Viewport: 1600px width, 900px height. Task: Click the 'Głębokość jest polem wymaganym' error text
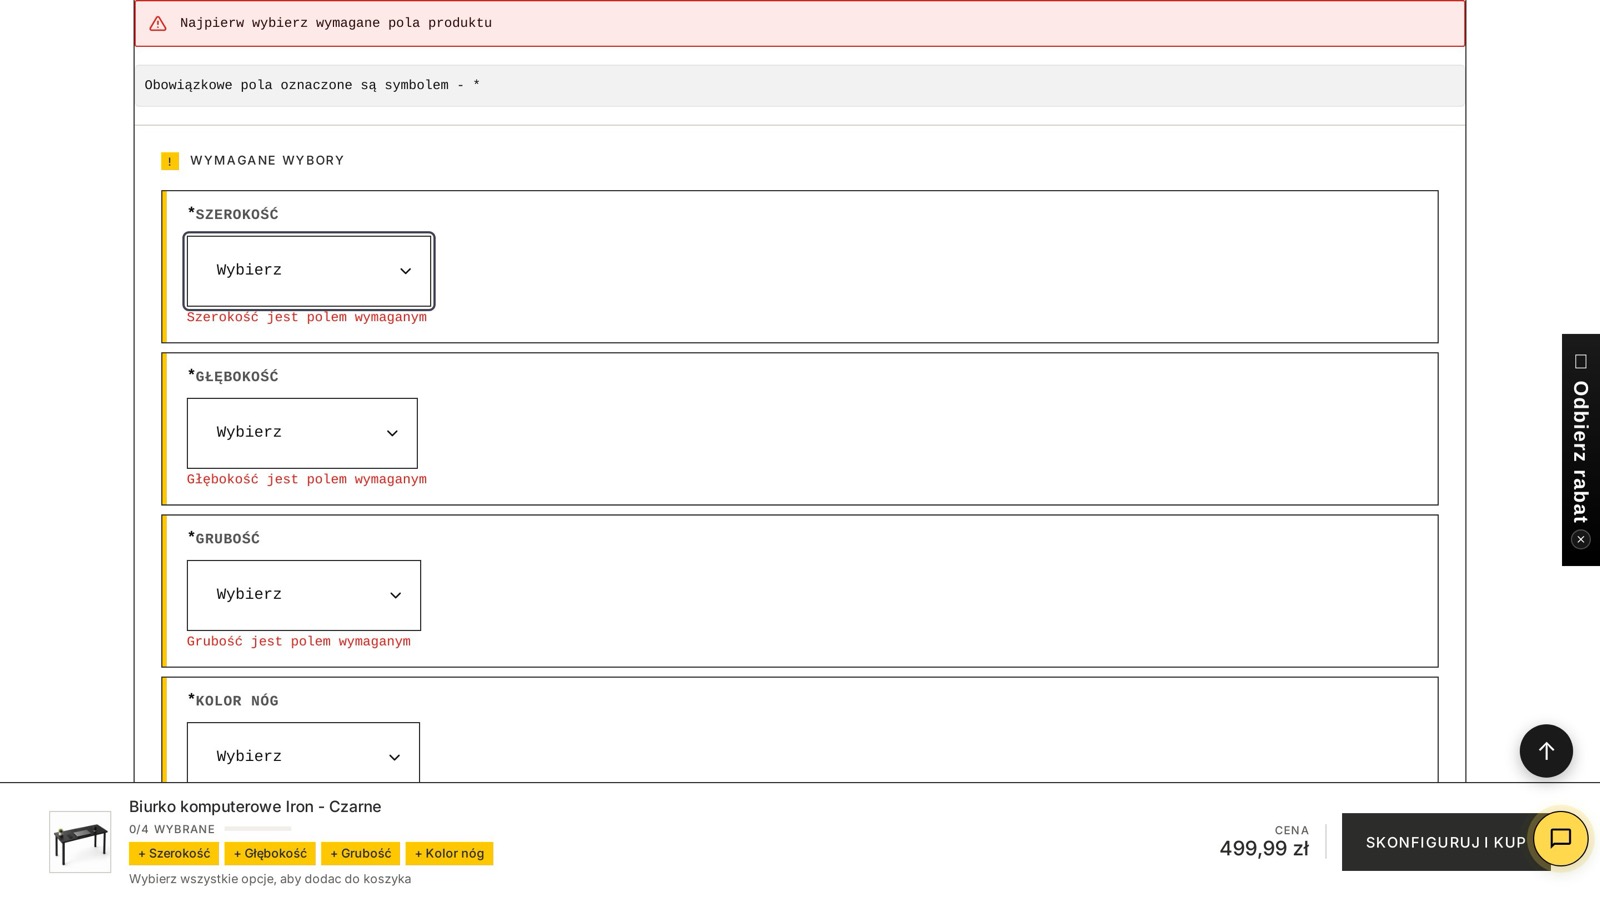(x=307, y=479)
